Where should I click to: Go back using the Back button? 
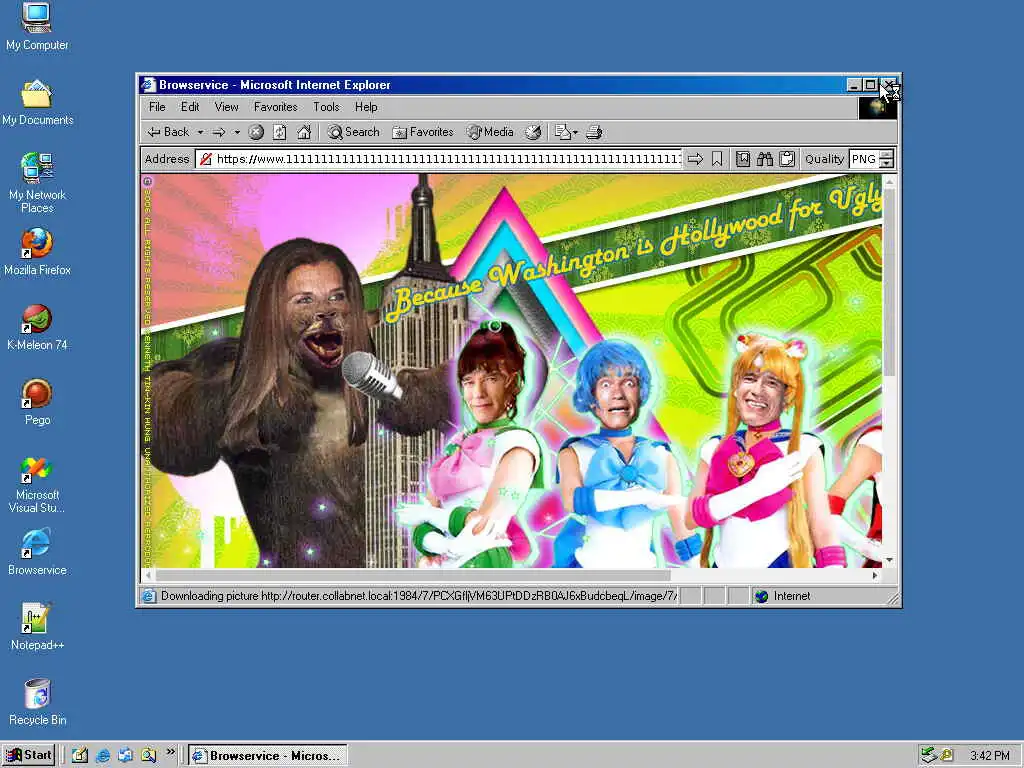(168, 132)
